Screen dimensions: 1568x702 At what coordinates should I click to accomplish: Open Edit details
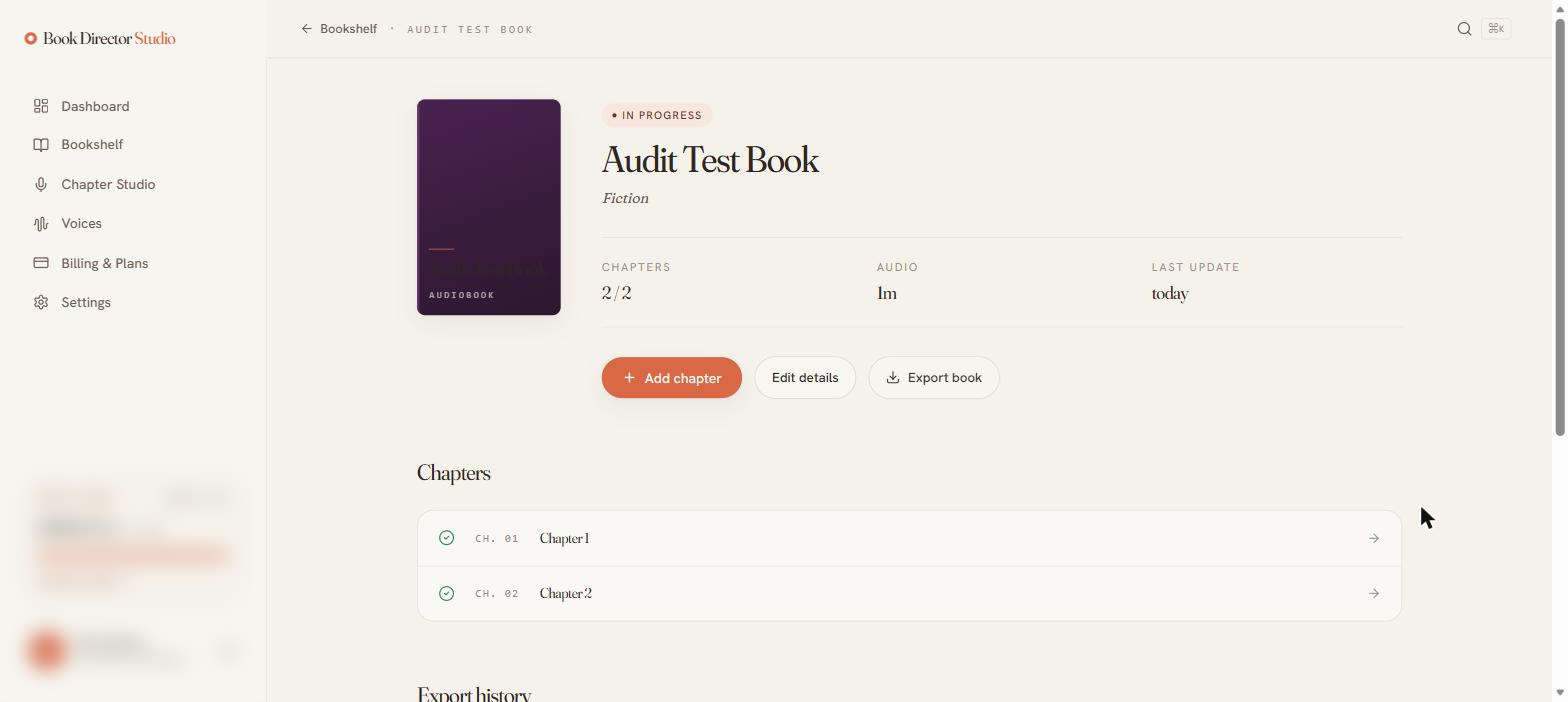tap(805, 378)
